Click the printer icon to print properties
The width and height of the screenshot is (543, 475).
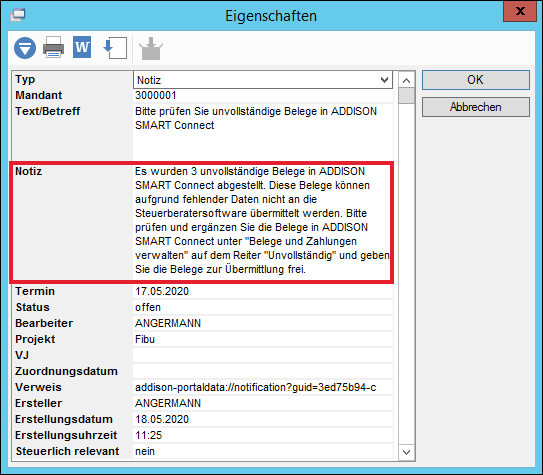click(53, 47)
